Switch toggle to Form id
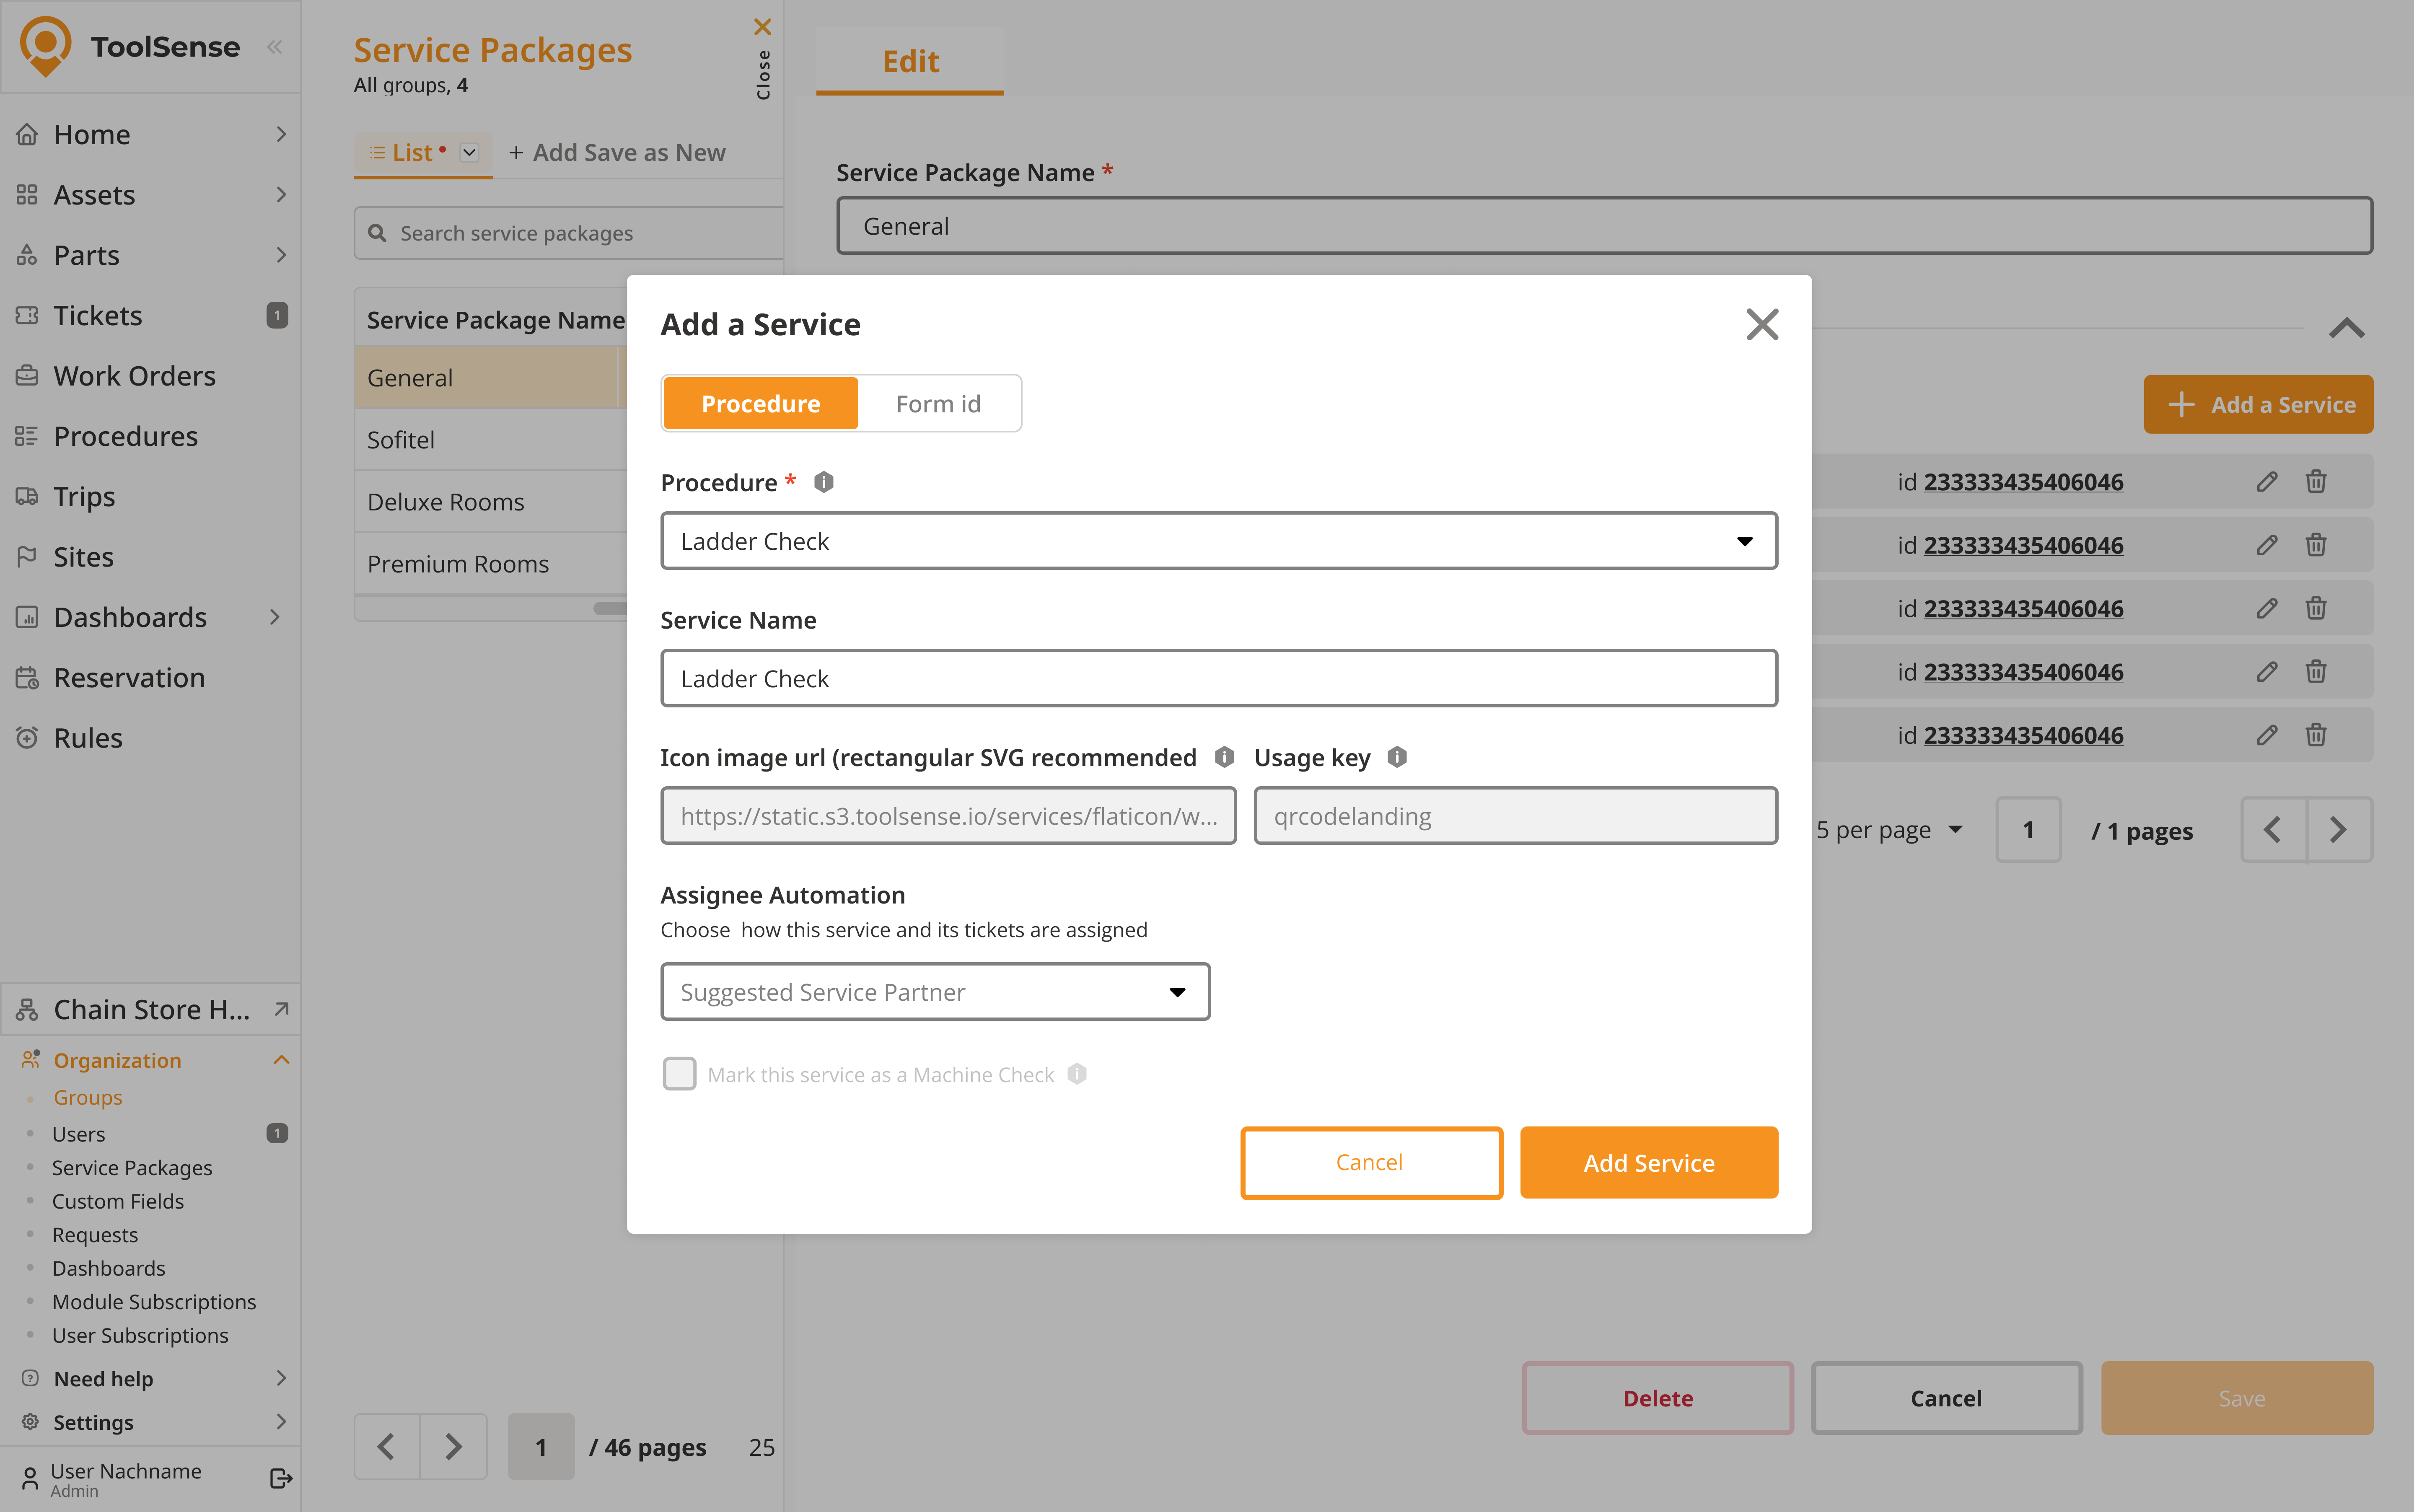This screenshot has height=1512, width=2414. [937, 403]
